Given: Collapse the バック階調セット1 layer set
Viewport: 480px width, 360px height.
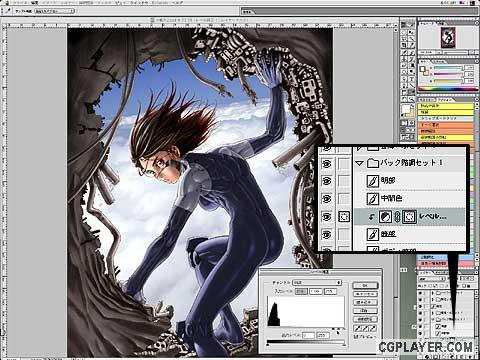Looking at the screenshot, I should click(359, 163).
